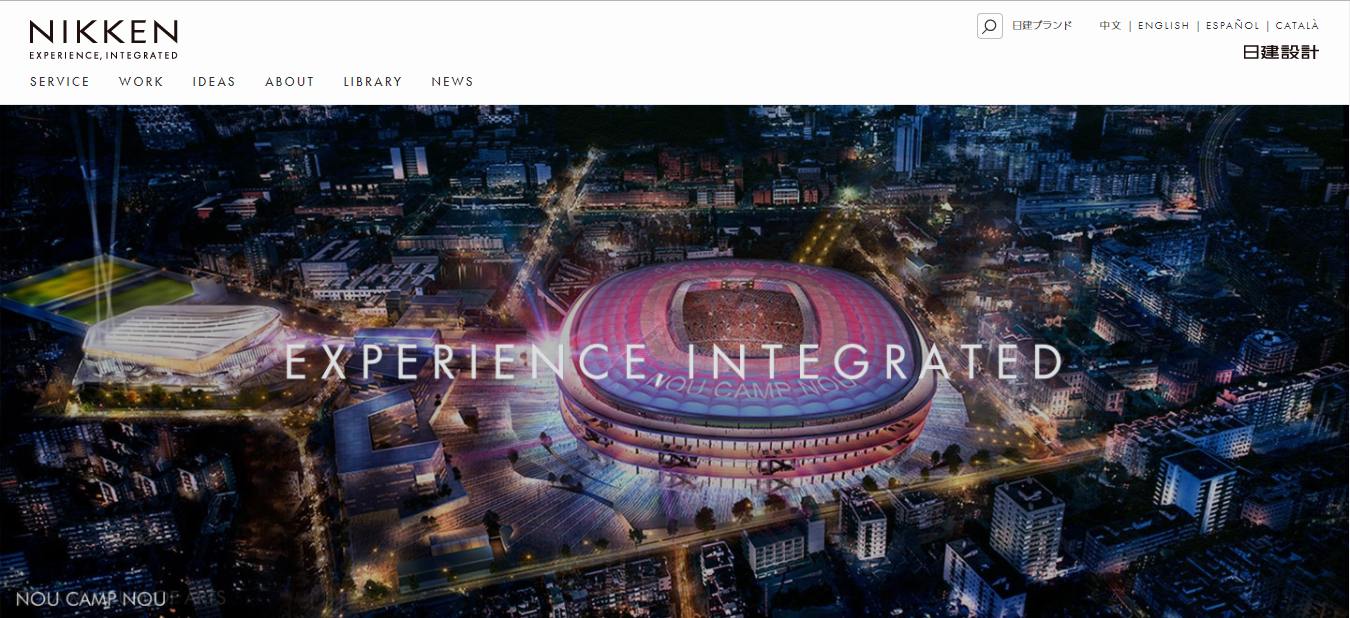Screen dimensions: 1350x618
Task: Switch language to ESPAÑOL
Action: coord(1233,26)
